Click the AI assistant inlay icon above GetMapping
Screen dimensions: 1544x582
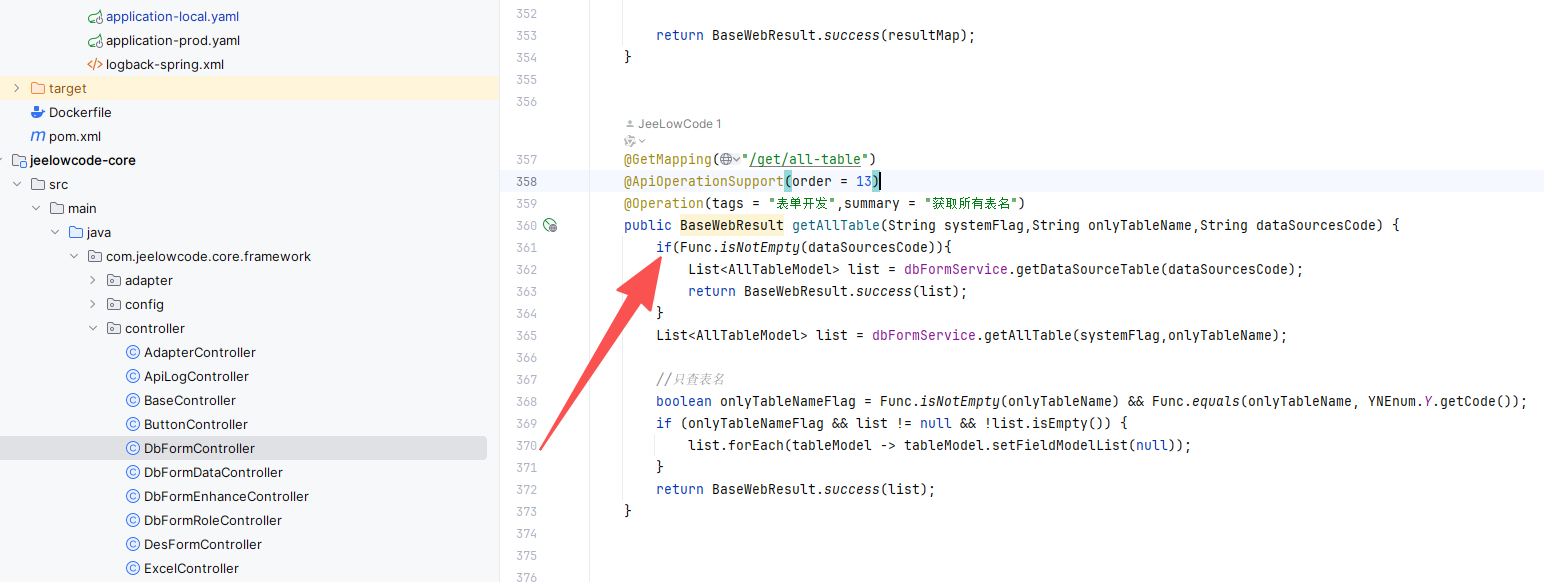pyautogui.click(x=630, y=141)
